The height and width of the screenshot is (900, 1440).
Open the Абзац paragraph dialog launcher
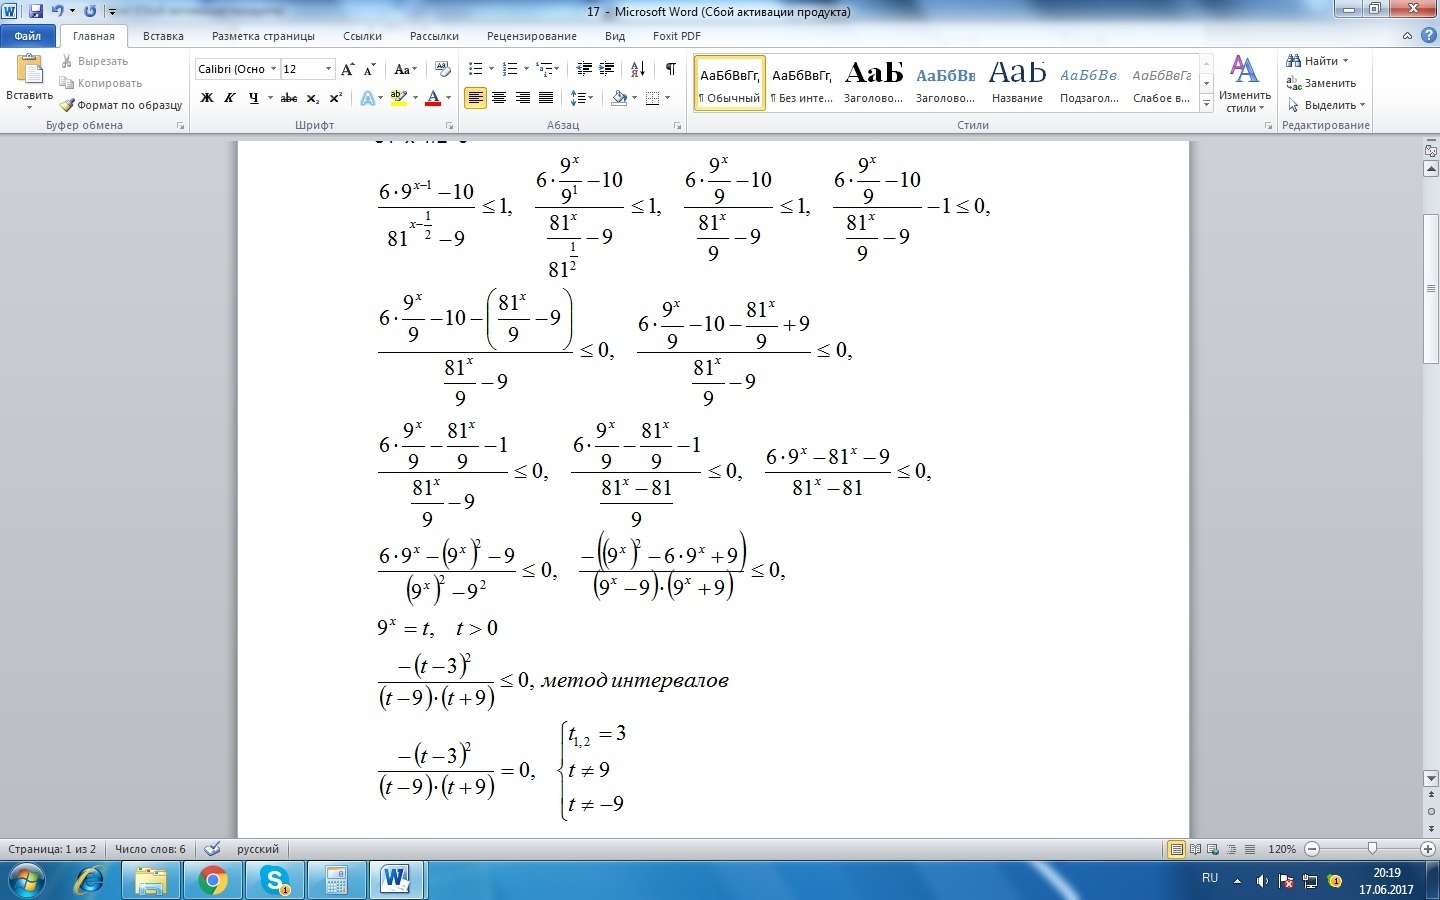point(678,126)
